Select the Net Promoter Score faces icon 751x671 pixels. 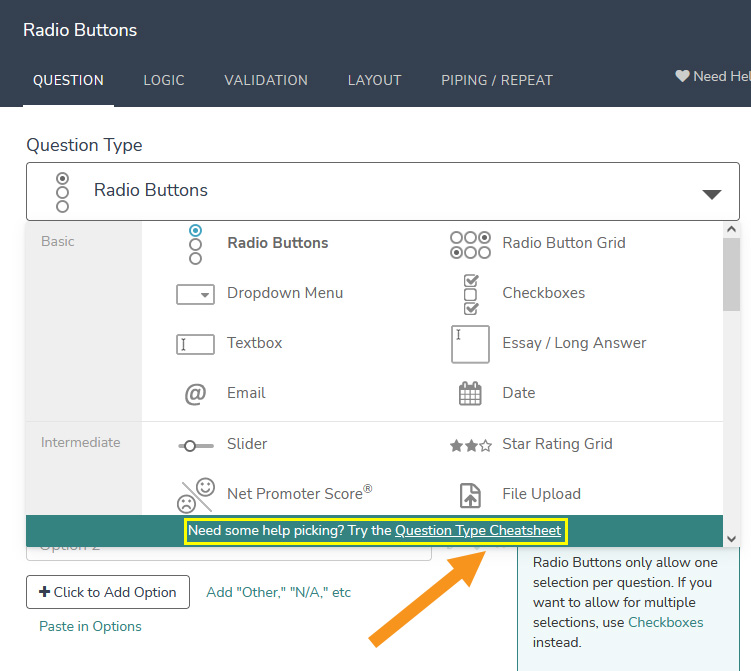pos(196,494)
